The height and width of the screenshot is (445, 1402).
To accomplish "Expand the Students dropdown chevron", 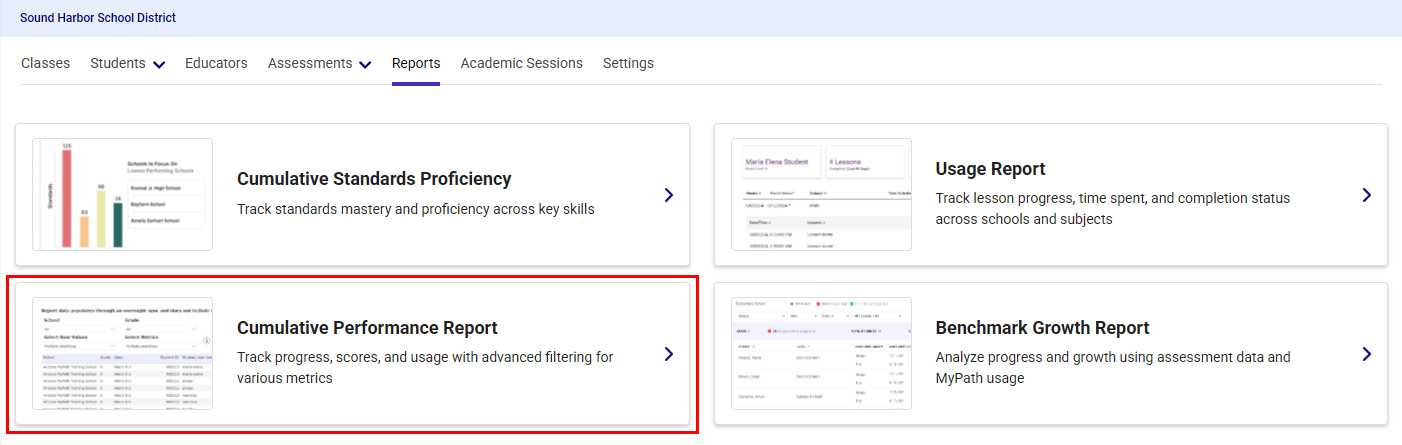I will click(x=159, y=65).
